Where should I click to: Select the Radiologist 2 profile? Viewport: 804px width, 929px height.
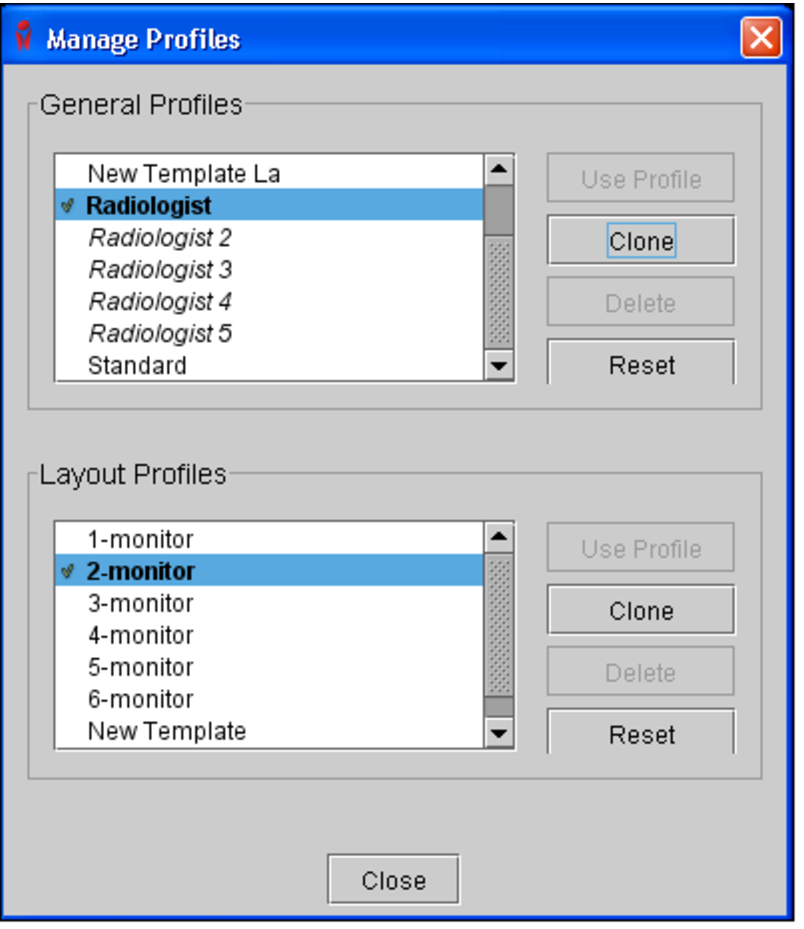tap(160, 238)
